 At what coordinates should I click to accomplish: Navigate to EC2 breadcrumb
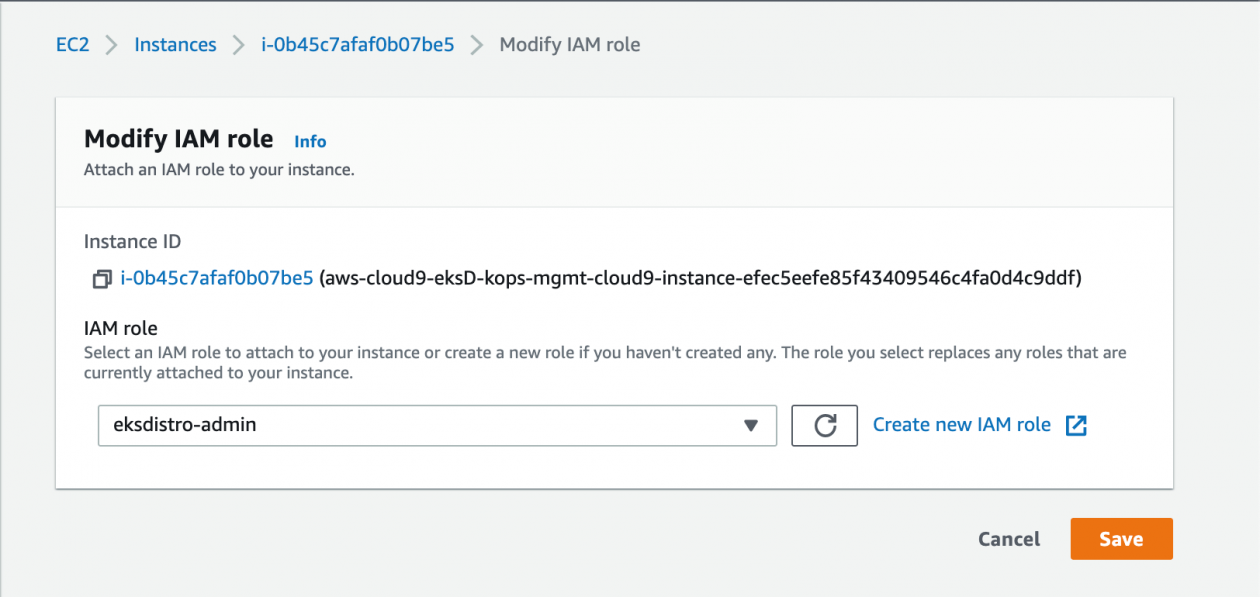(x=73, y=45)
